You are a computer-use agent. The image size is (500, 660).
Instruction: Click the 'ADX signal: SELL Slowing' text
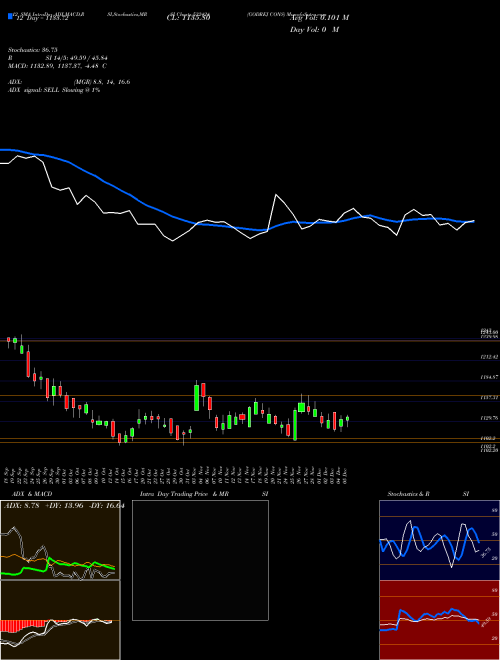[x=54, y=90]
